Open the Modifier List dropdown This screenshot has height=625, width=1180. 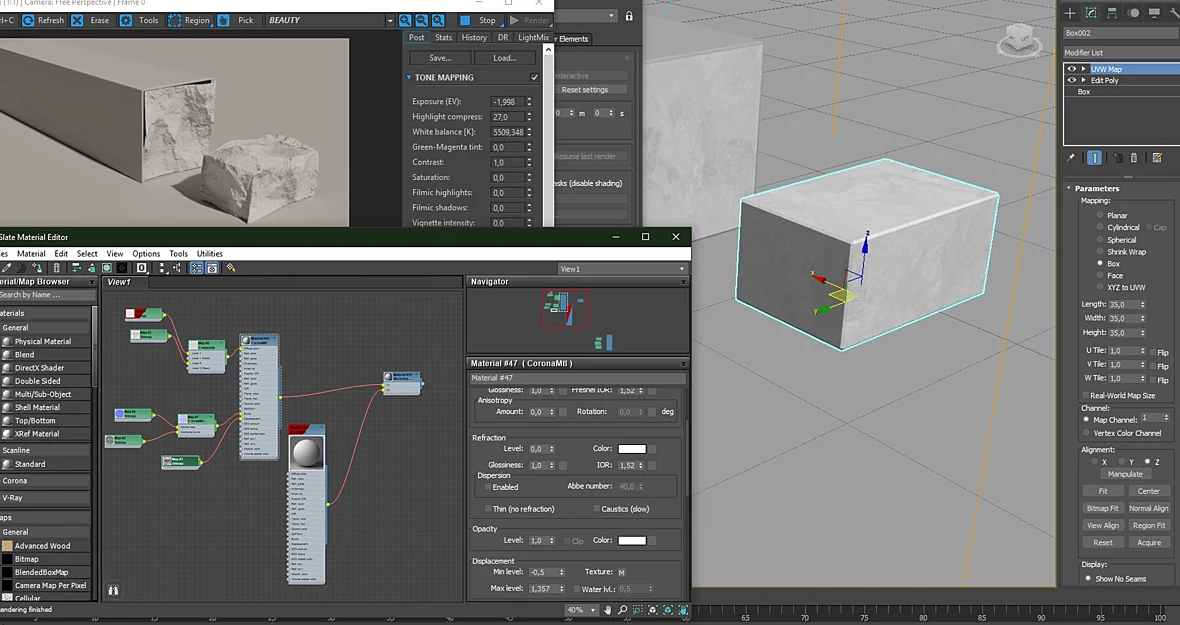click(x=1121, y=53)
